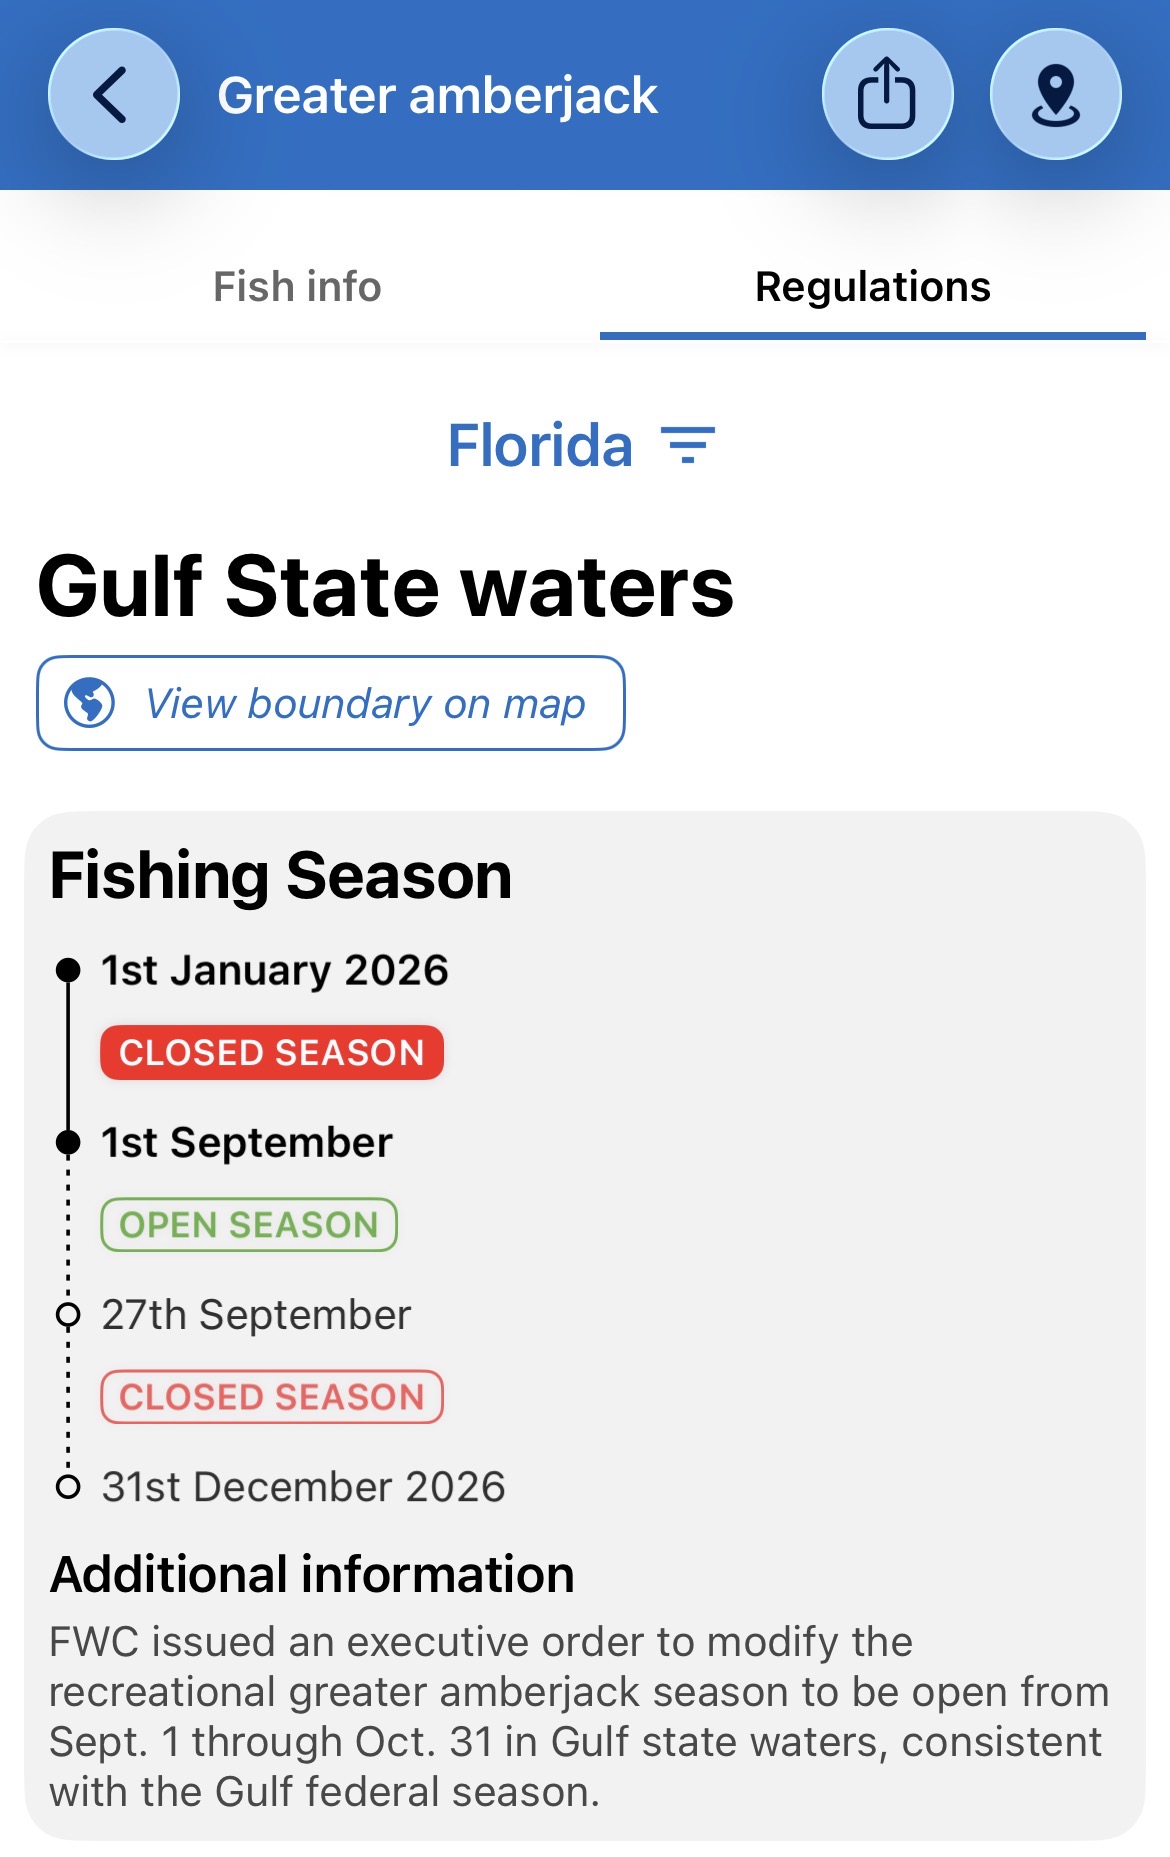The image size is (1170, 1857).
Task: Select the 31st December 2026 timeline marker
Action: pyautogui.click(x=68, y=1487)
